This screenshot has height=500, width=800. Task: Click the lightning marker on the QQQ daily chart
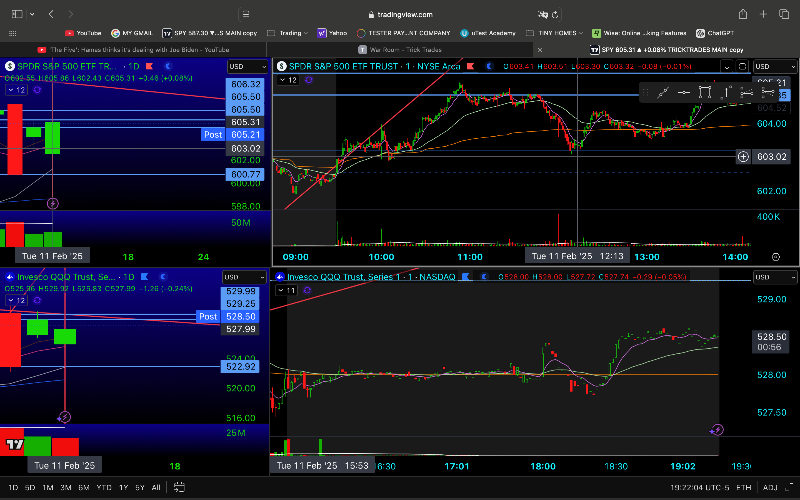coord(64,417)
